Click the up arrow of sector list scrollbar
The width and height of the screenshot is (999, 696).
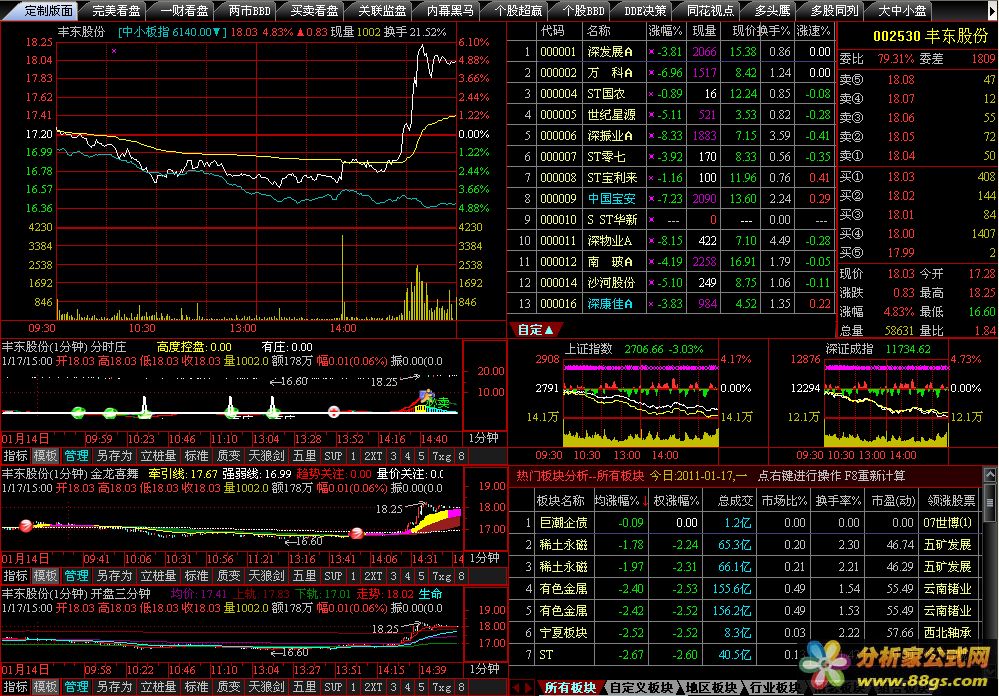pyautogui.click(x=989, y=475)
